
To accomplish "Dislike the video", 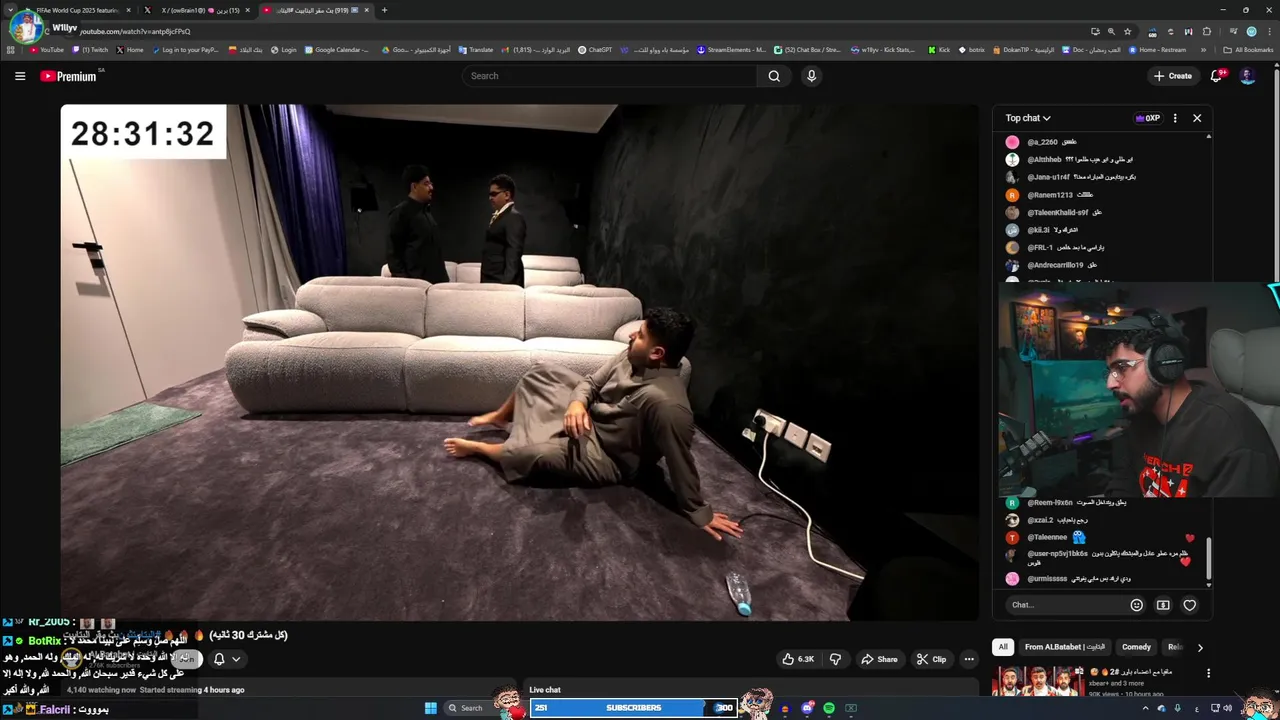I will [x=836, y=659].
